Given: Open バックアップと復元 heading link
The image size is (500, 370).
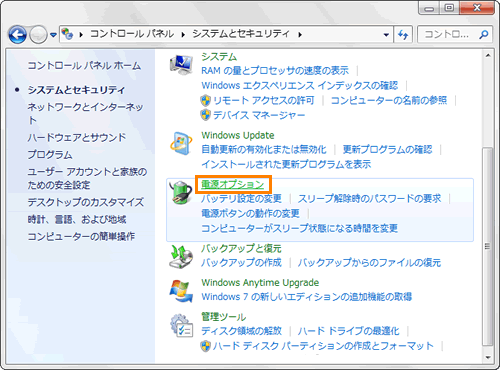Looking at the screenshot, I should pos(241,248).
